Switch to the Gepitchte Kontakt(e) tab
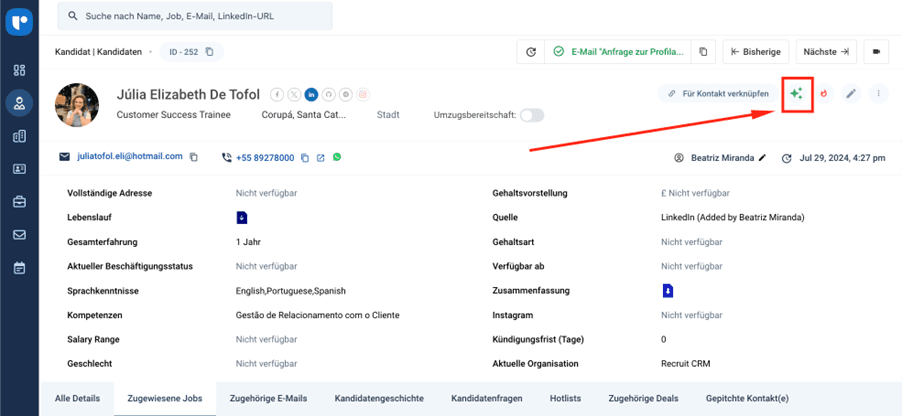 (747, 398)
